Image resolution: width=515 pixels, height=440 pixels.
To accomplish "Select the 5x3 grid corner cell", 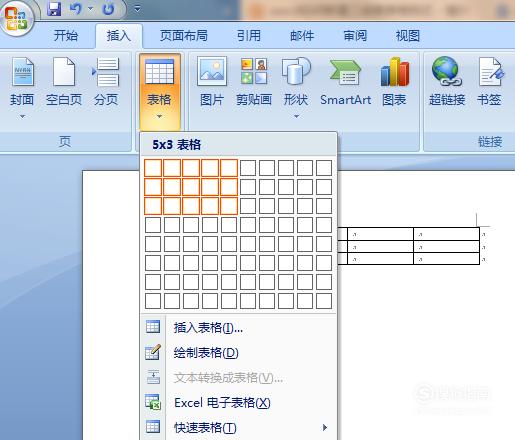I will pyautogui.click(x=229, y=206).
